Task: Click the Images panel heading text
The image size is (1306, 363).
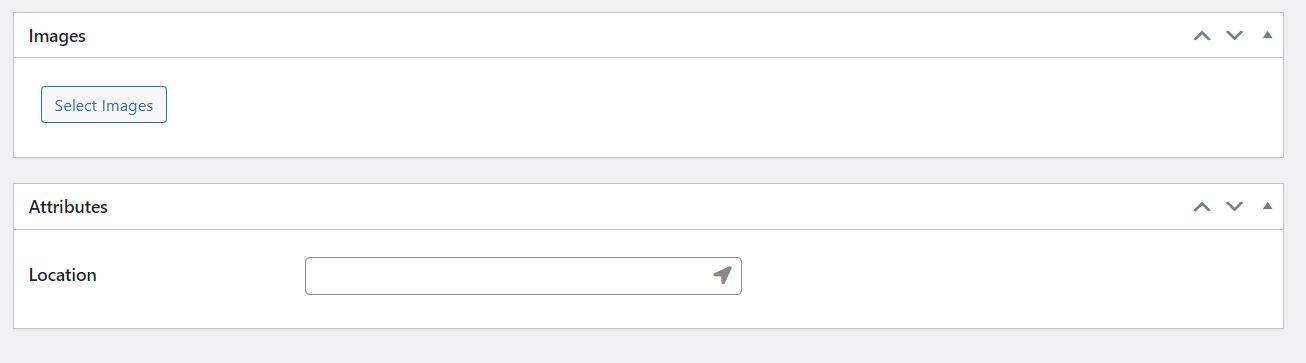Action: 57,36
